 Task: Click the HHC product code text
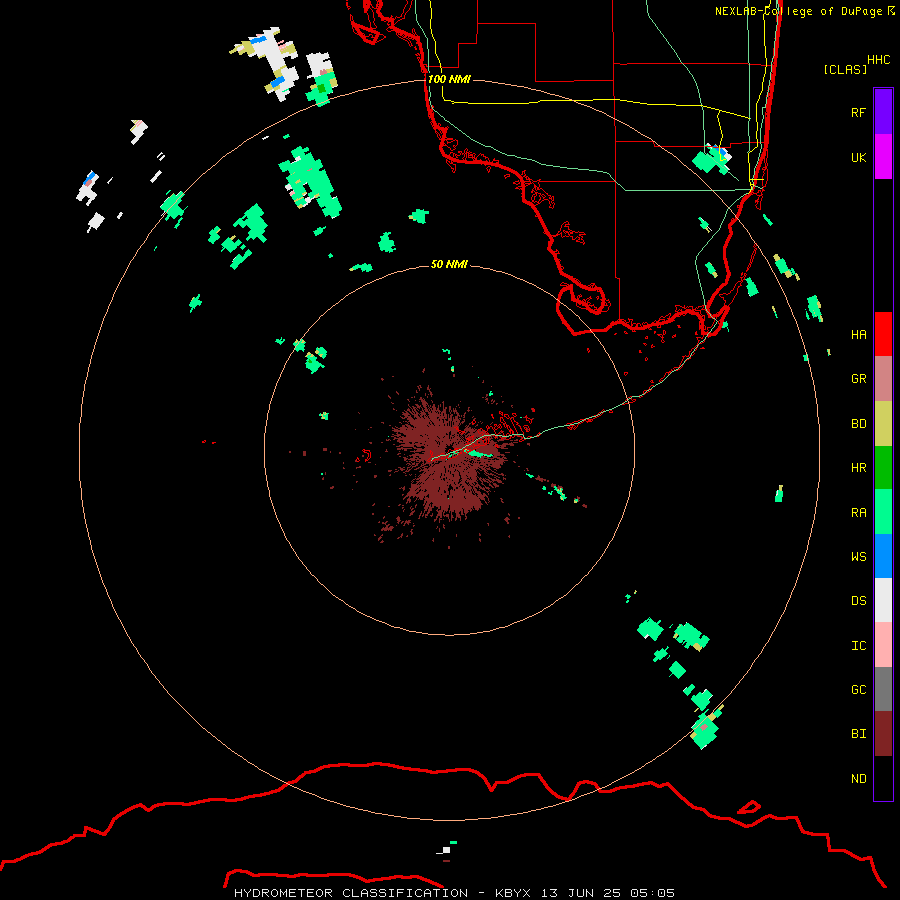pyautogui.click(x=878, y=60)
